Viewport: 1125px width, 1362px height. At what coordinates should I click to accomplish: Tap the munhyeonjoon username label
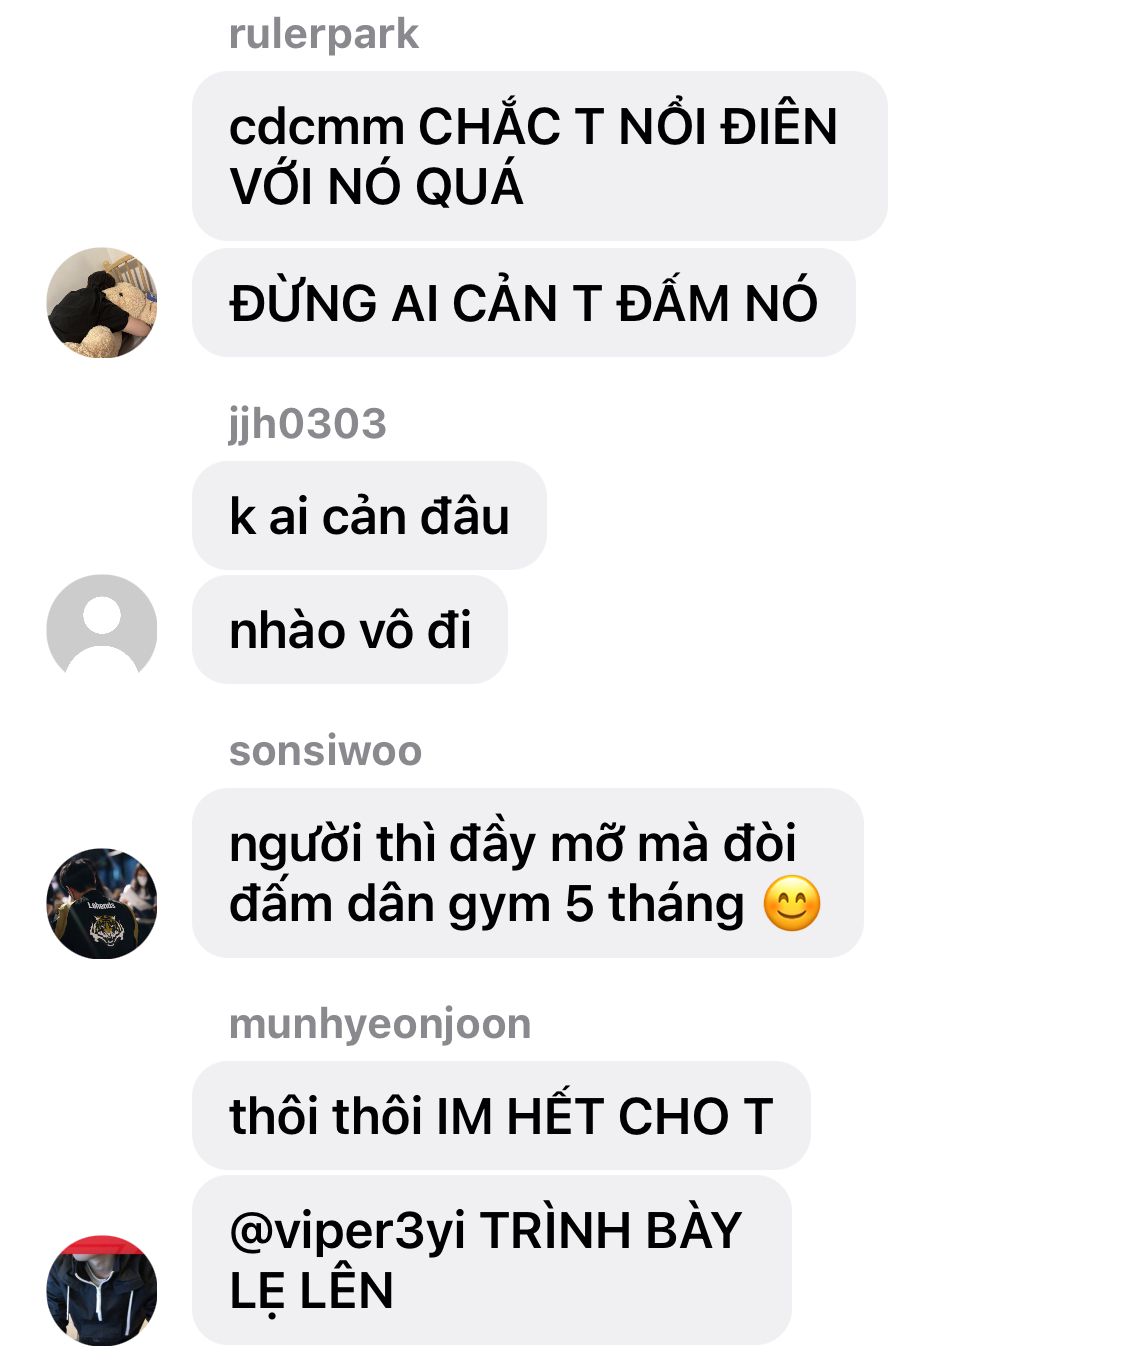click(x=380, y=1024)
